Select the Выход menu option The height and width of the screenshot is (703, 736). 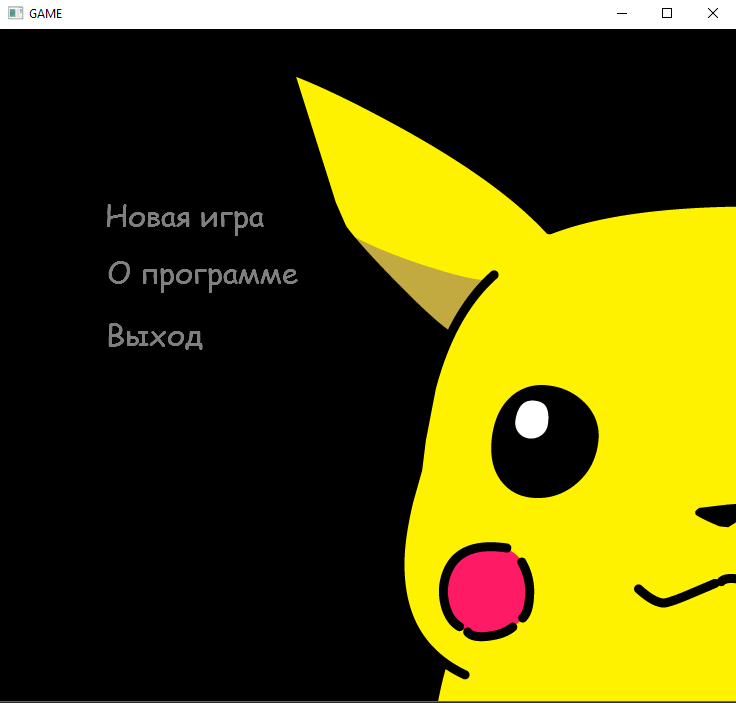click(155, 335)
